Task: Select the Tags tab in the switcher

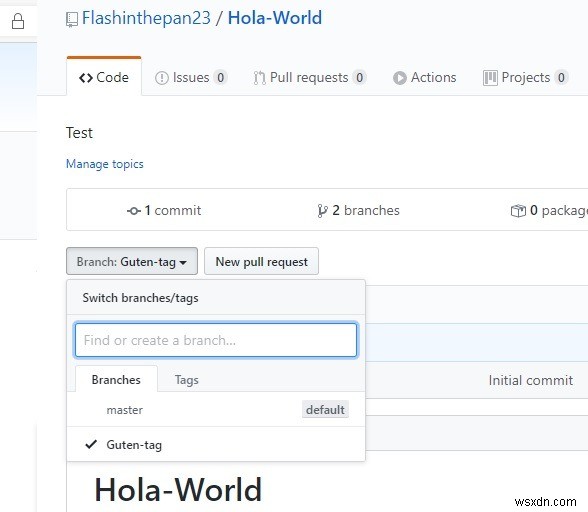Action: 186,380
